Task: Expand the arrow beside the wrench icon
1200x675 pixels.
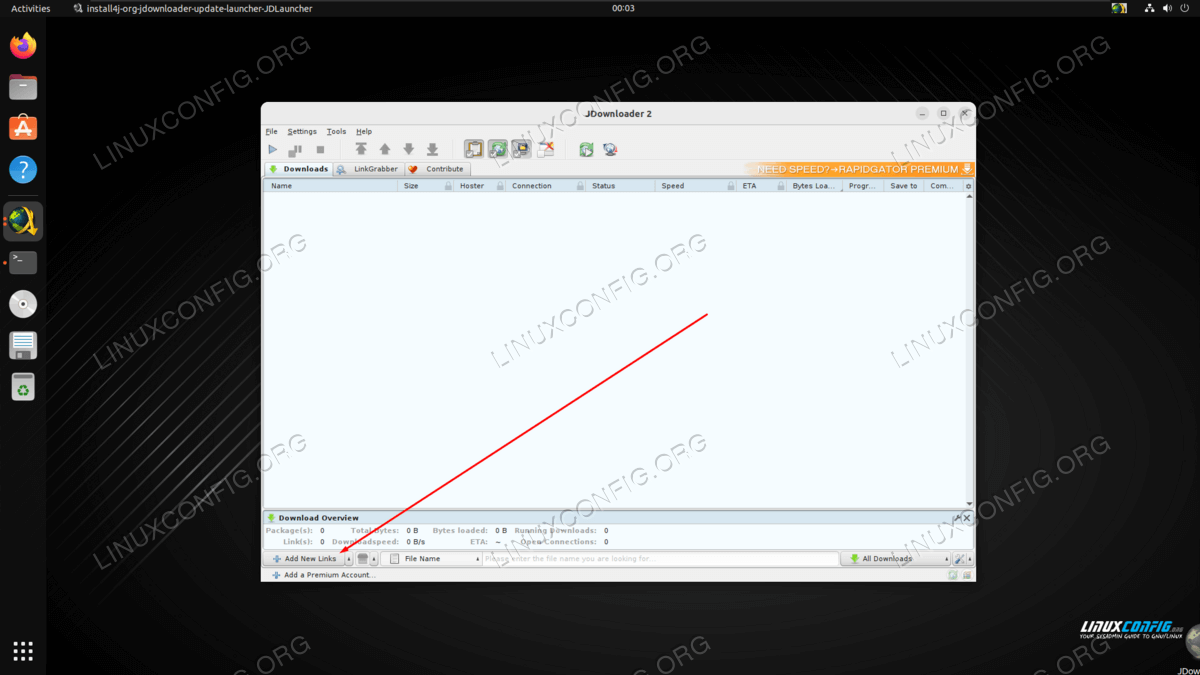Action: click(x=969, y=559)
